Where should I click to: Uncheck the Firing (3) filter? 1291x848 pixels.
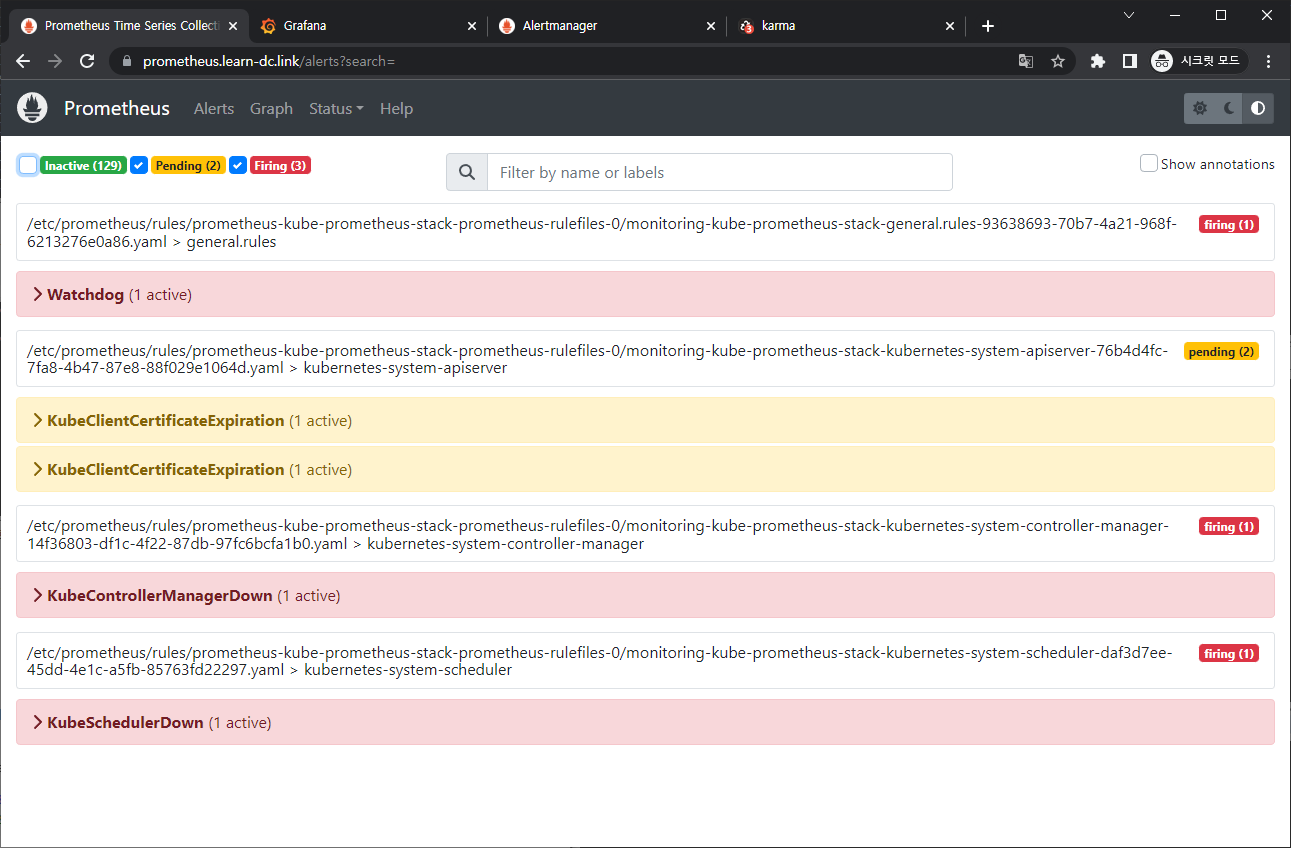[238, 165]
